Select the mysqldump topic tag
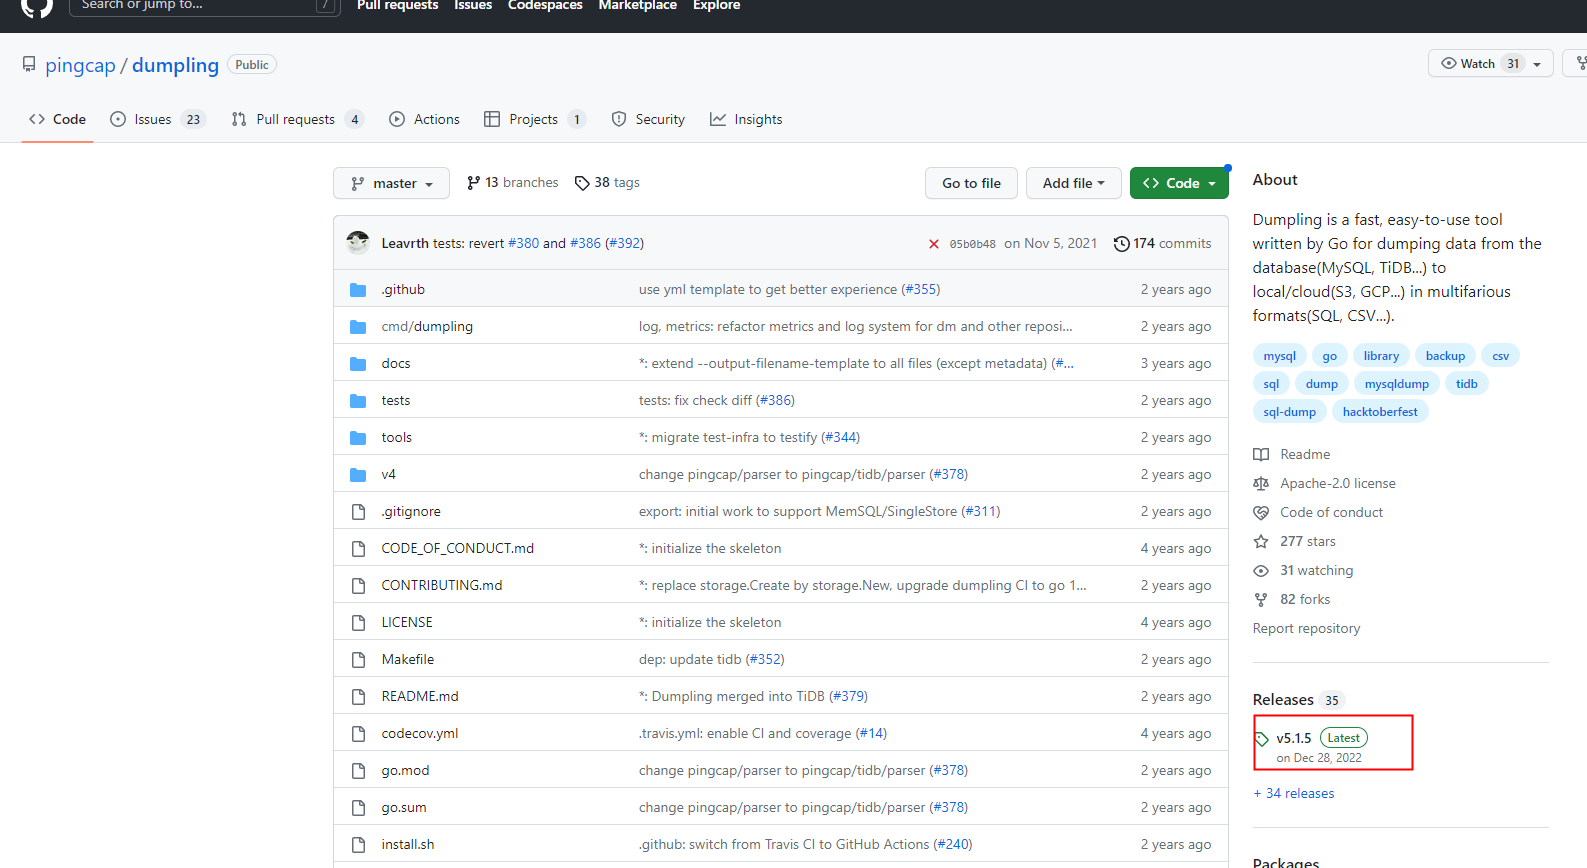 [1396, 384]
